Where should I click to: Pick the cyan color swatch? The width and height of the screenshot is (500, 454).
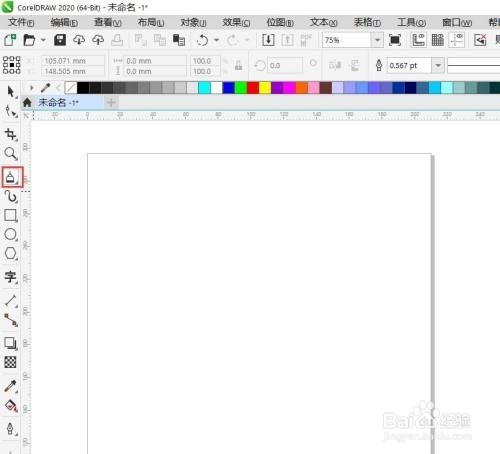(204, 88)
